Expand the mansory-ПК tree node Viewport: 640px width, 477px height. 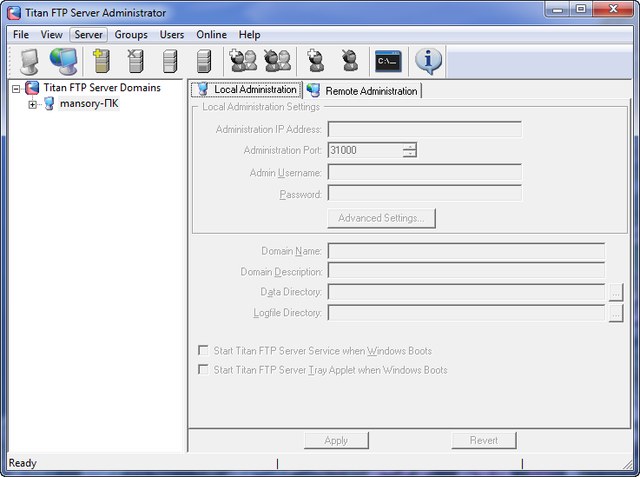point(32,105)
